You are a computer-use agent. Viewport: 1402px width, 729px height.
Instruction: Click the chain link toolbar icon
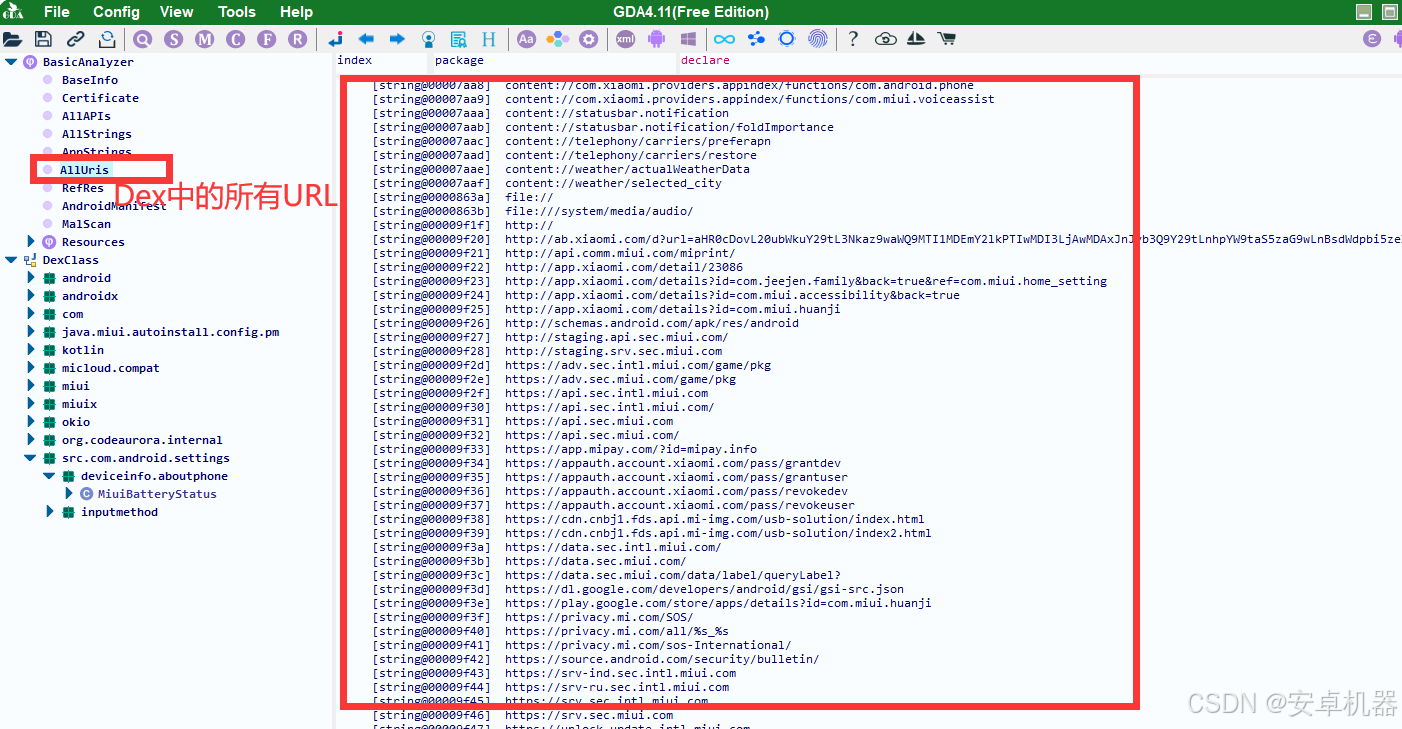tap(76, 39)
